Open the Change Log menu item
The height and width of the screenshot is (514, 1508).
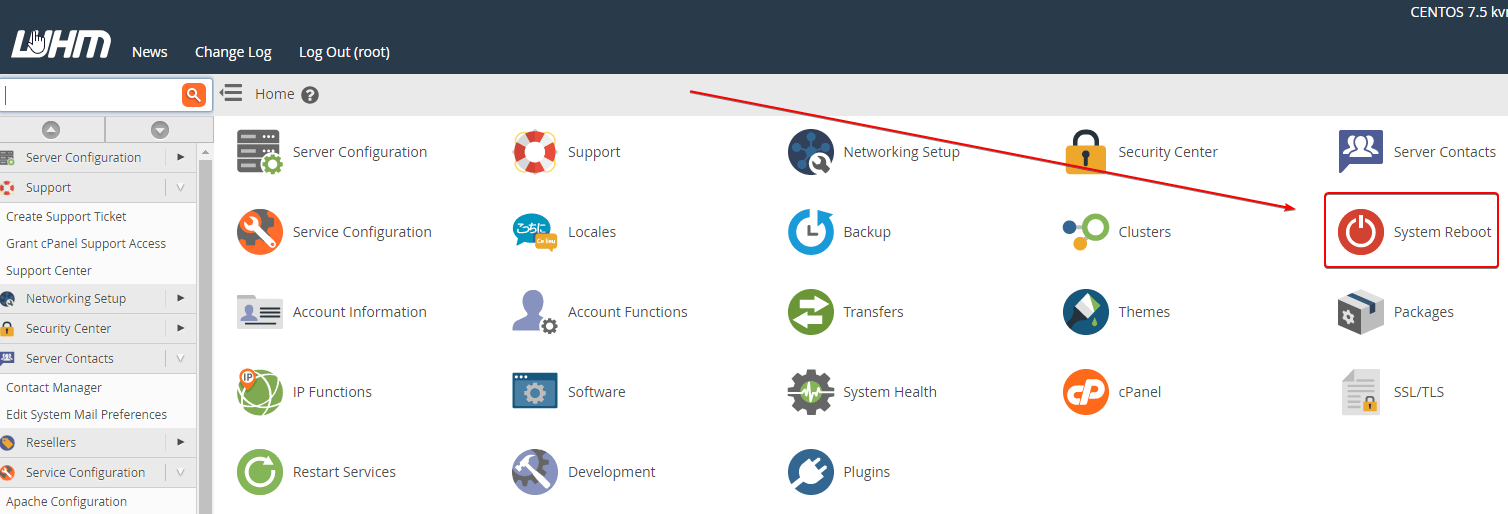[x=233, y=52]
